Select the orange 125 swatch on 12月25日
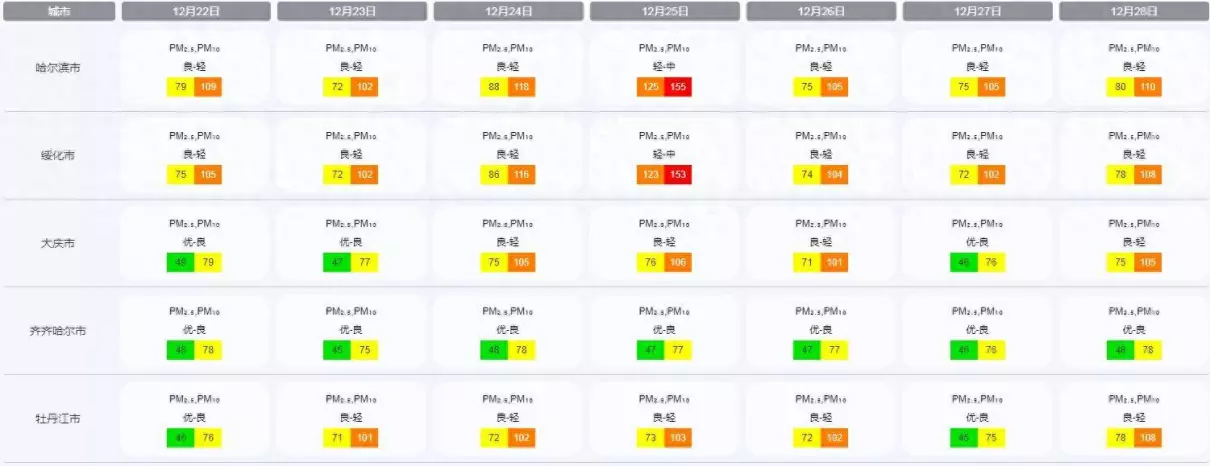 coord(651,87)
